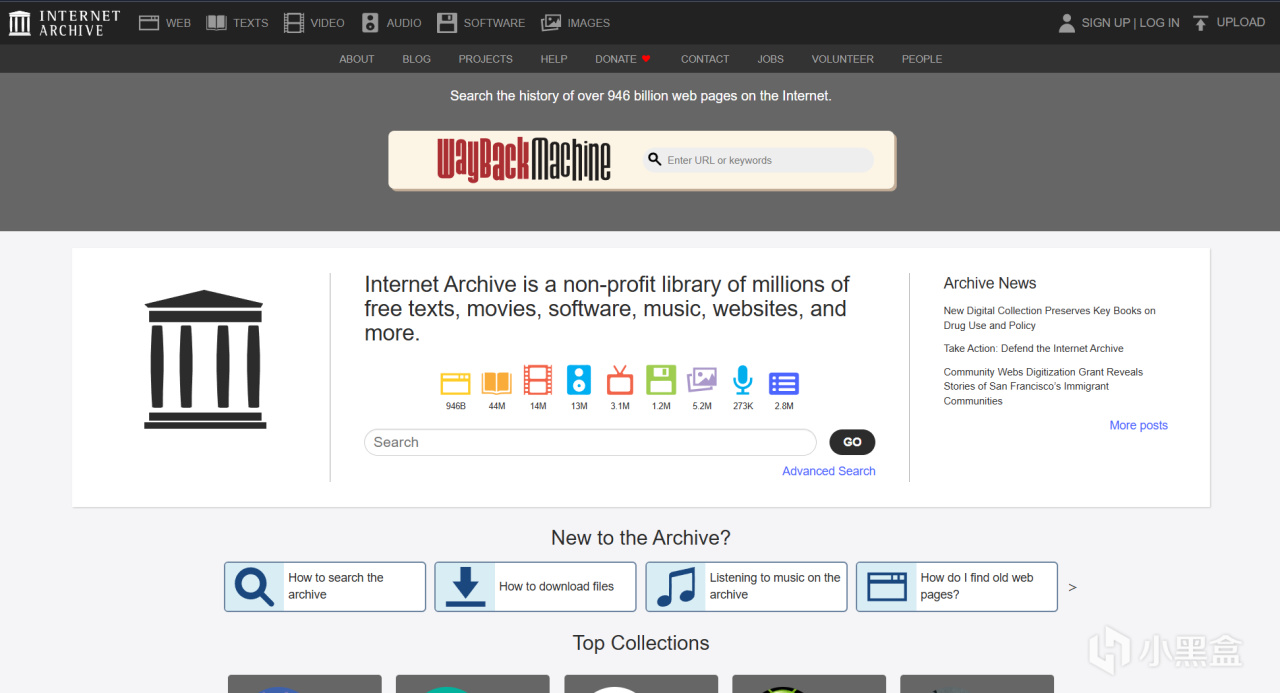Click the SIGN UP link
The image size is (1280, 693).
[x=1106, y=23]
